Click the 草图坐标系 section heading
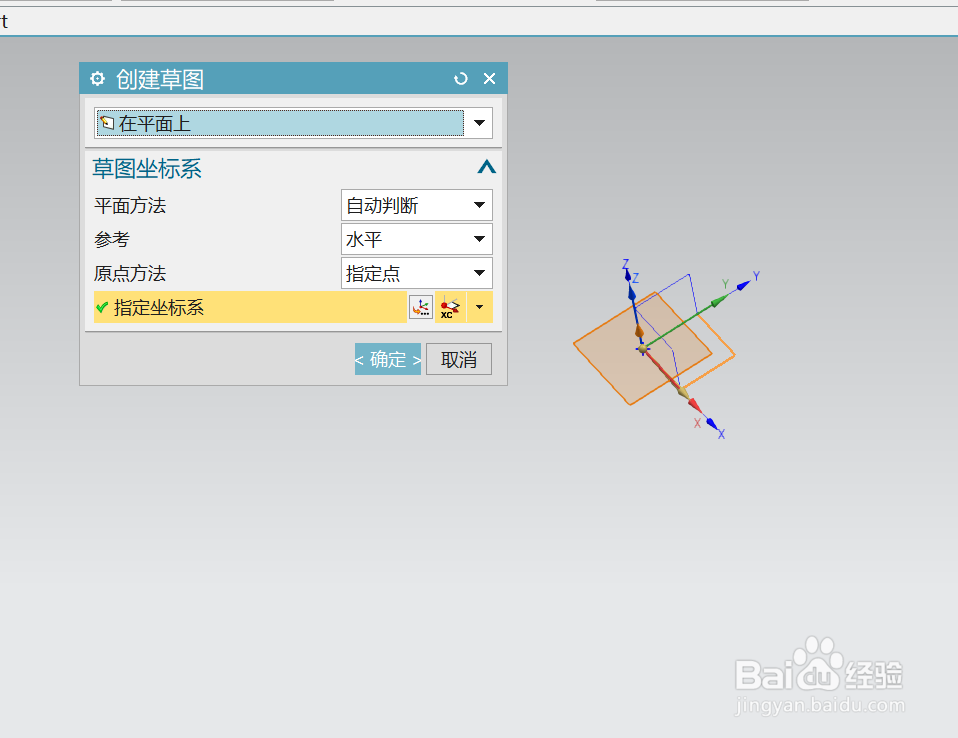 (x=147, y=169)
